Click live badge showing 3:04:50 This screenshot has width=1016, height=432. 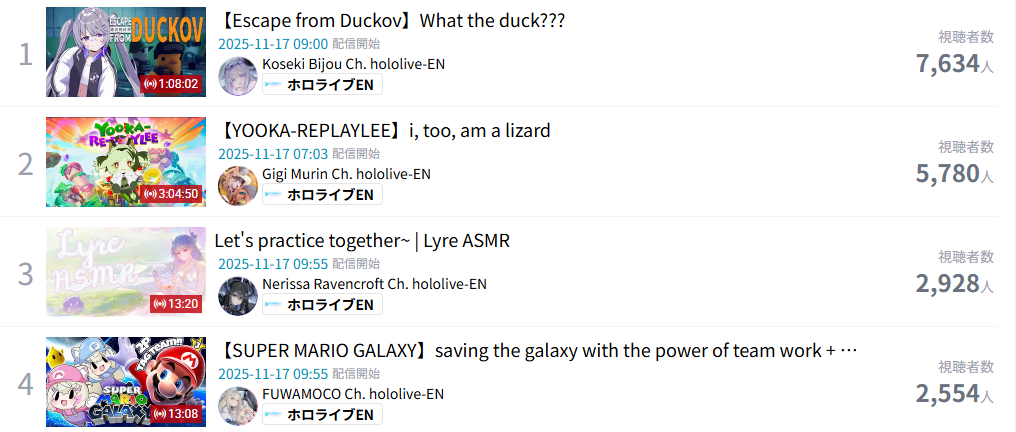(172, 194)
